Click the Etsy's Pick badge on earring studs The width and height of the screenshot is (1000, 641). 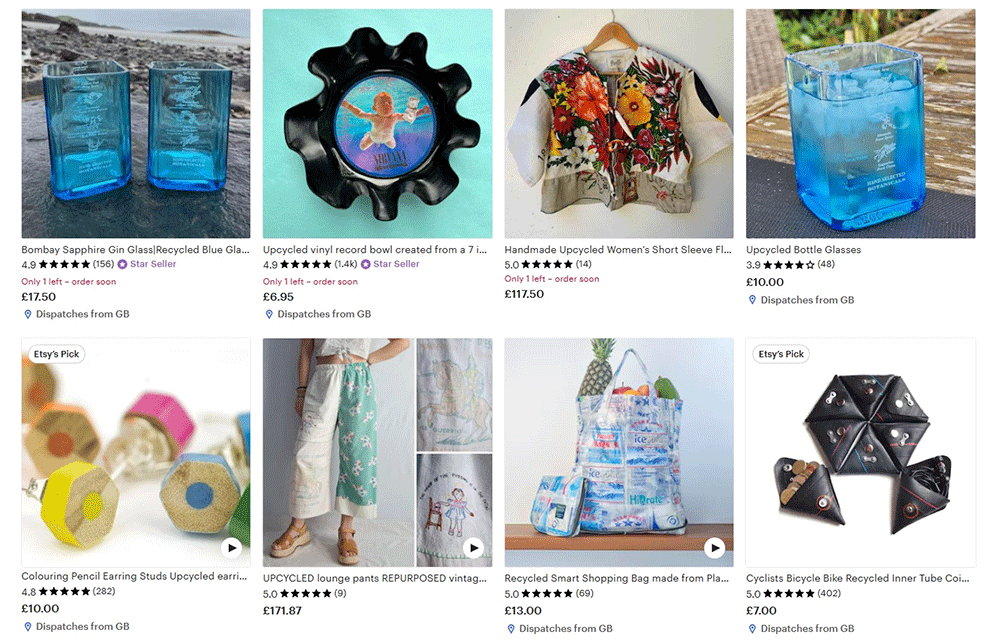[57, 354]
